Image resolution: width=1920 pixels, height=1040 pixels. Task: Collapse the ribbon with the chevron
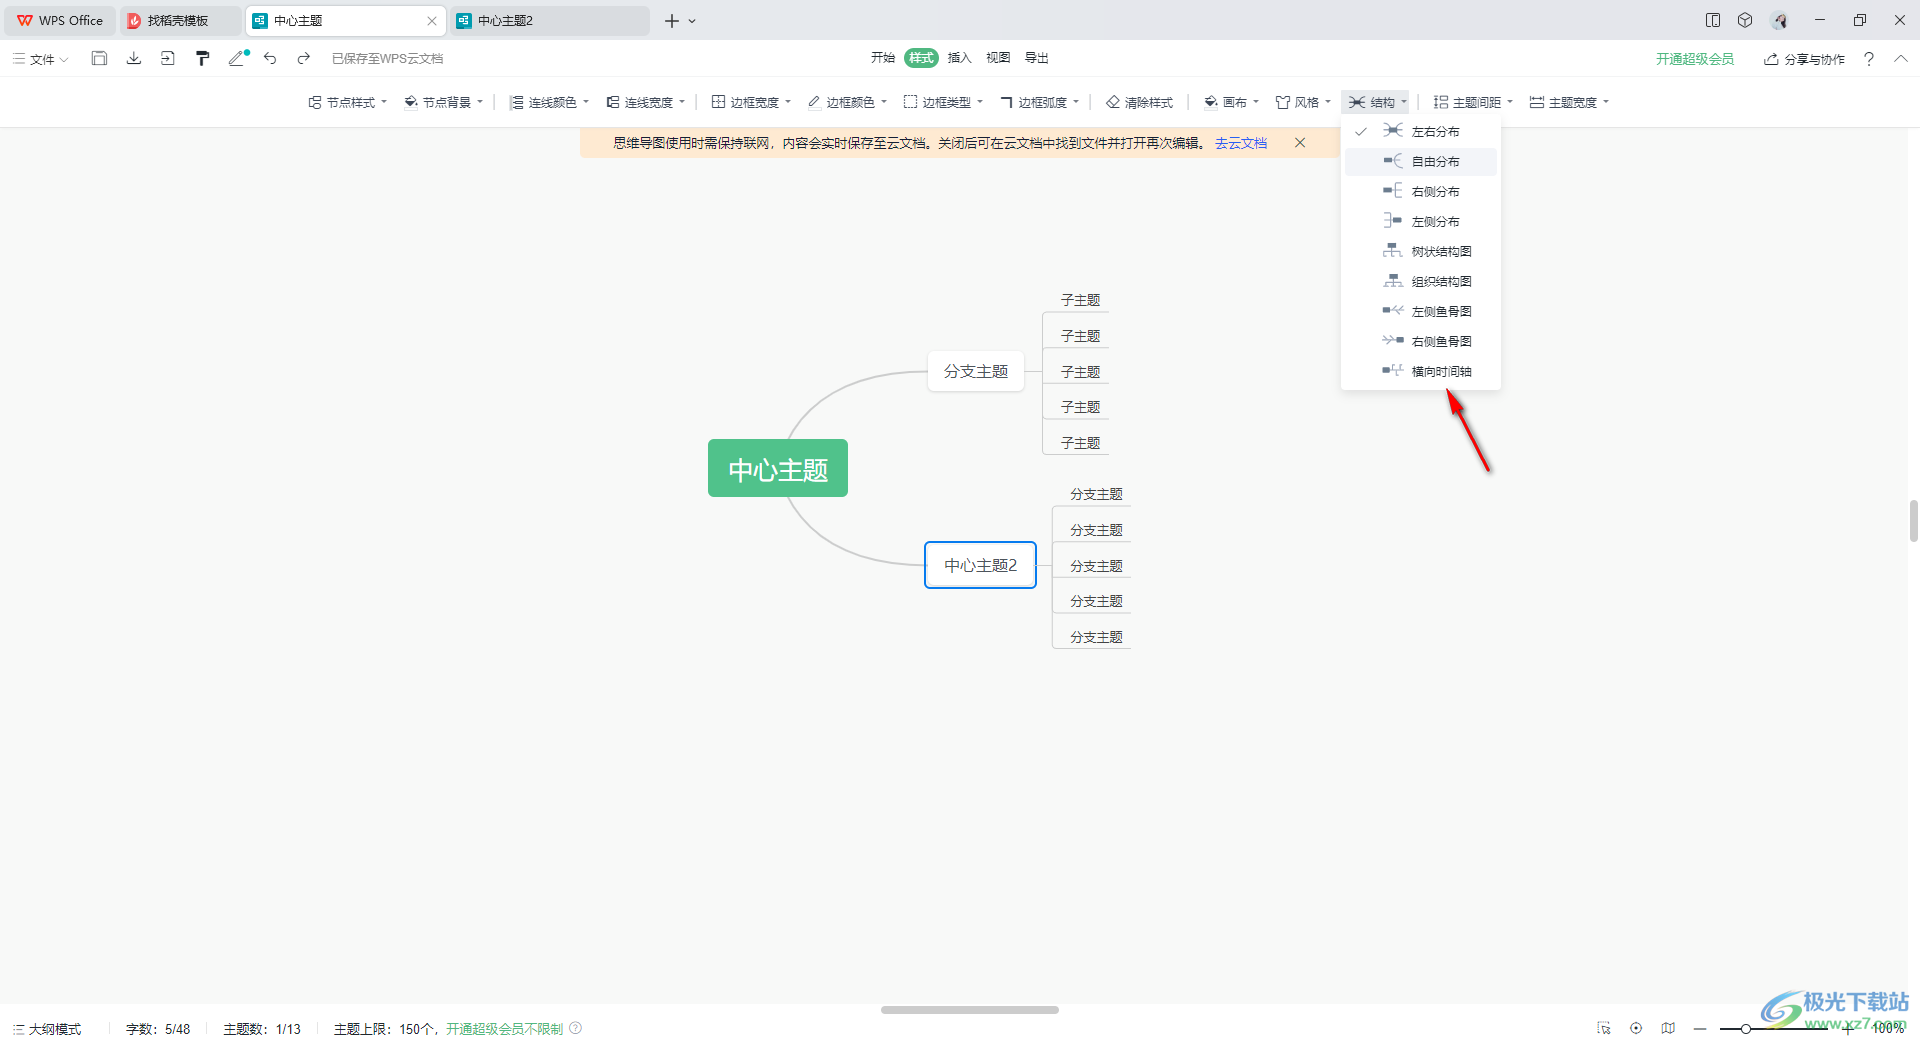[1901, 59]
